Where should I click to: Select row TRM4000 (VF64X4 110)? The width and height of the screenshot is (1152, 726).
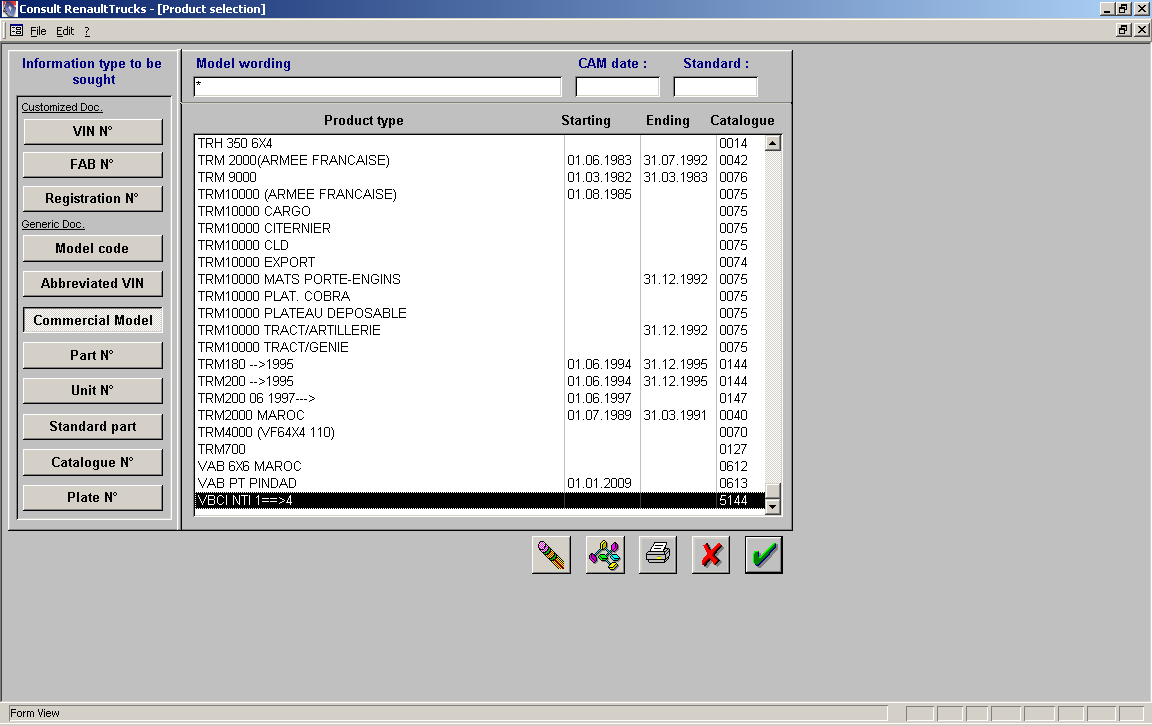[x=480, y=432]
